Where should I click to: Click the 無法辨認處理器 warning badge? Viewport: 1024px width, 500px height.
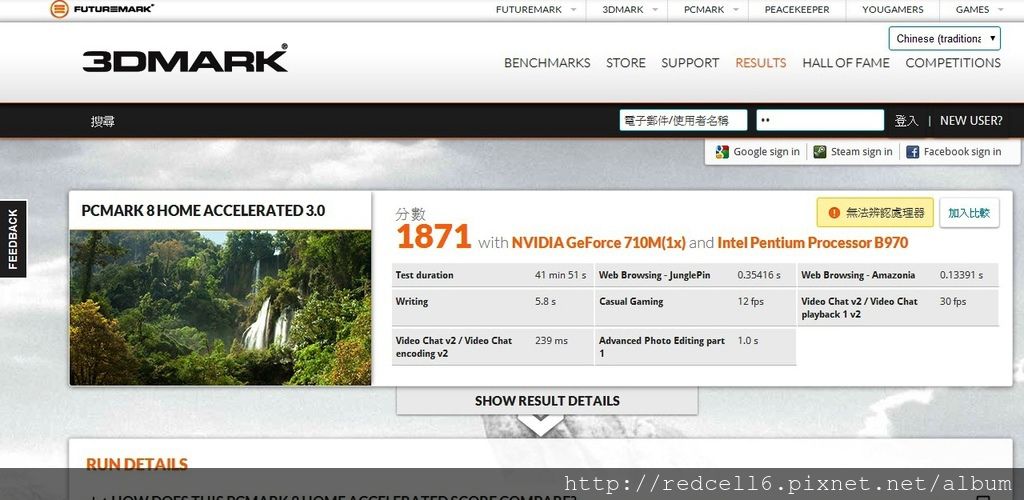pyautogui.click(x=875, y=213)
